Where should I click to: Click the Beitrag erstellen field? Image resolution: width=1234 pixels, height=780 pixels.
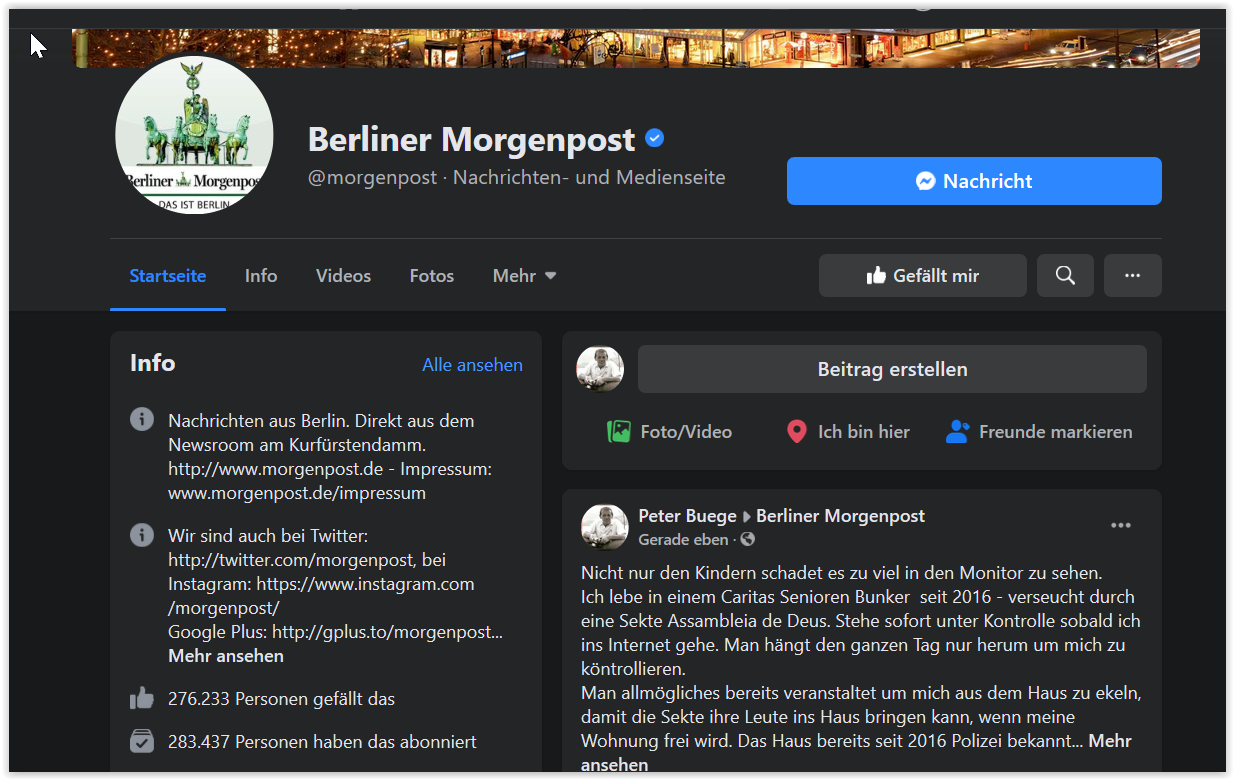click(892, 369)
